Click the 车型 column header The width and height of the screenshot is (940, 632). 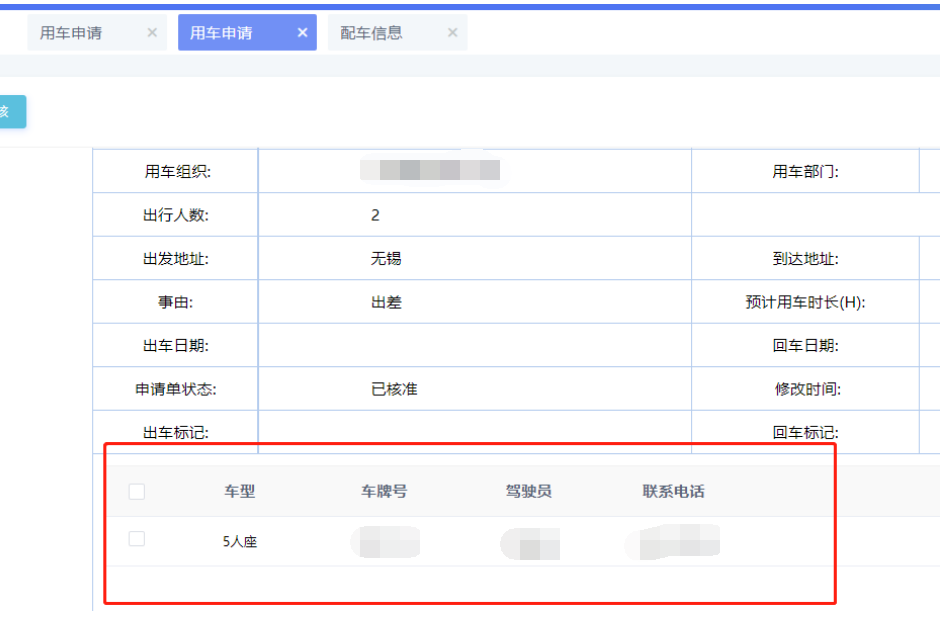click(240, 492)
